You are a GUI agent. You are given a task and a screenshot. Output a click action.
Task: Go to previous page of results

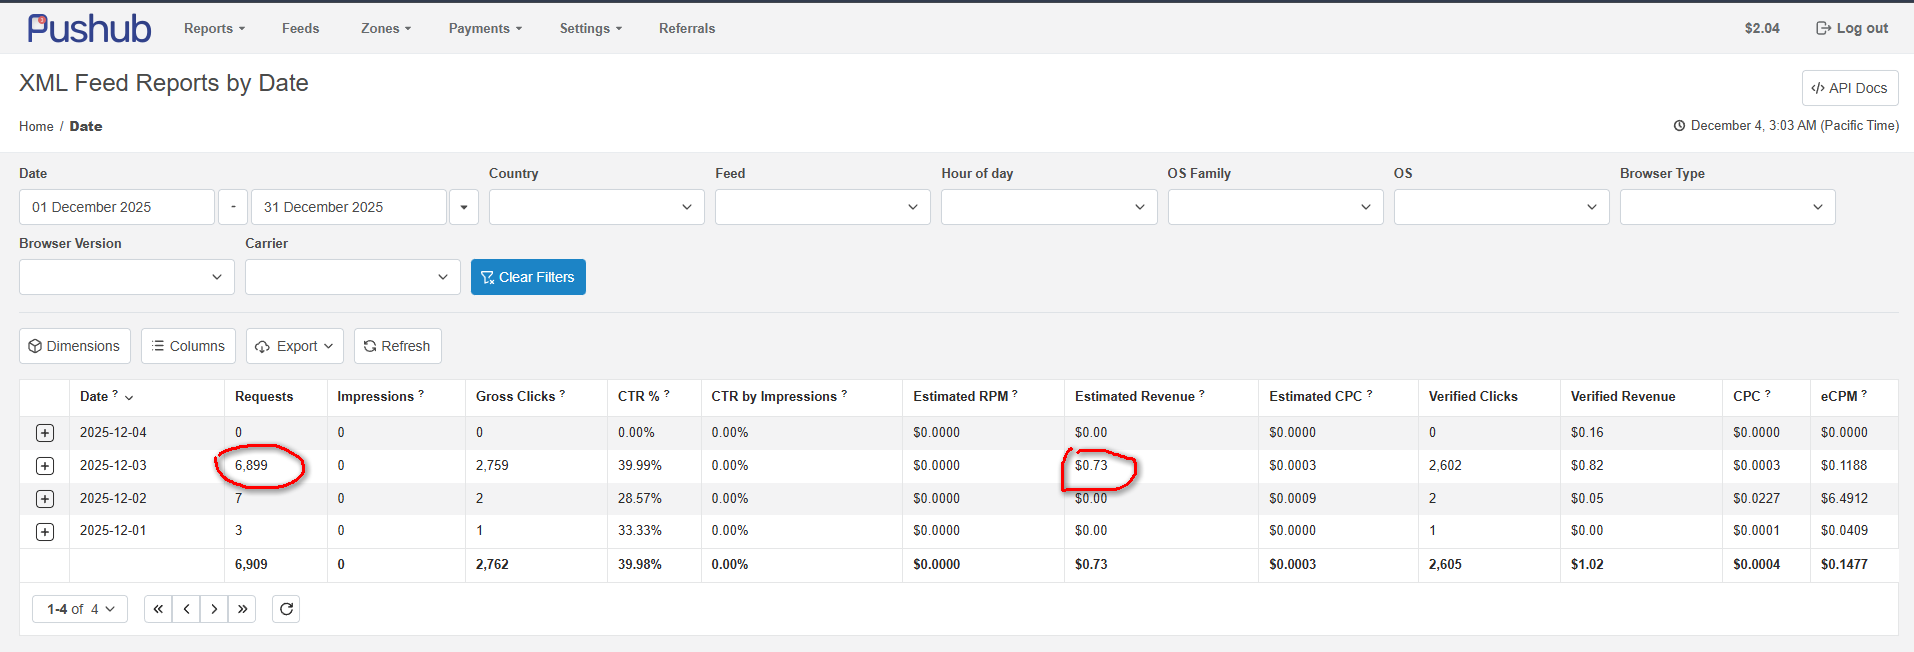pyautogui.click(x=186, y=609)
